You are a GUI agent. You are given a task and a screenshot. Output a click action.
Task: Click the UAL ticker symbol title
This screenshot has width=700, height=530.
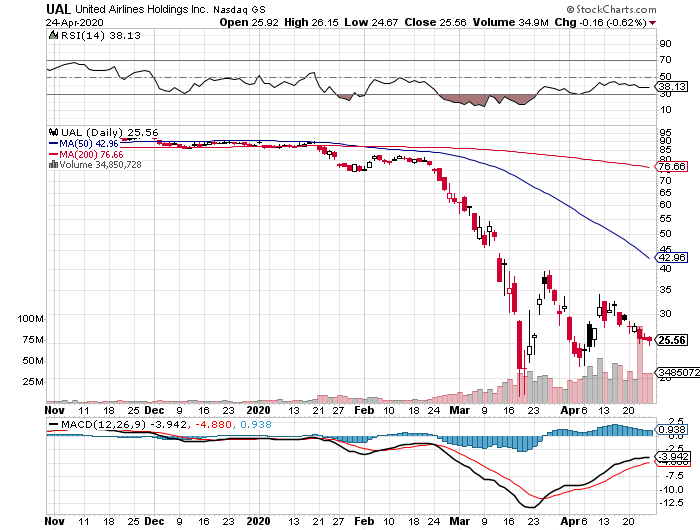click(x=58, y=9)
